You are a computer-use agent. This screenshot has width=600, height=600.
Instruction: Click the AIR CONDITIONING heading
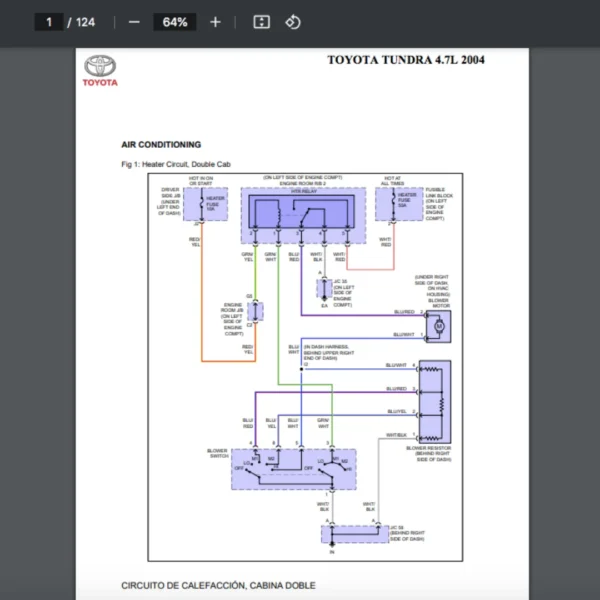point(161,145)
